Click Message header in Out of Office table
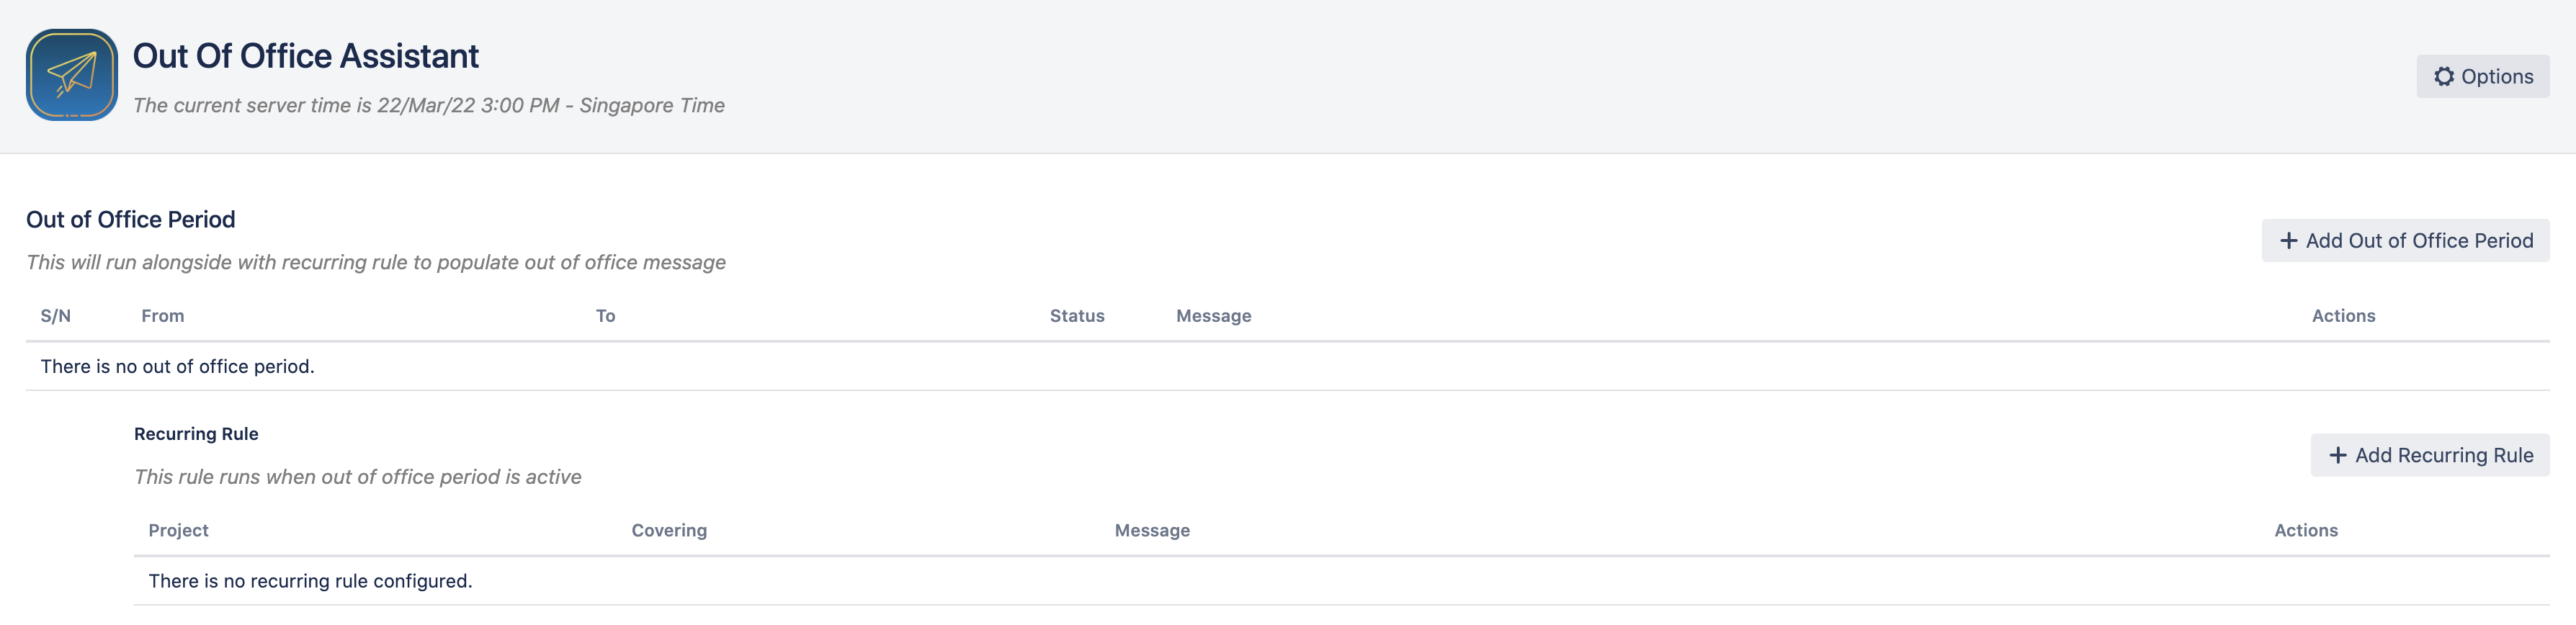This screenshot has width=2576, height=625. pyautogui.click(x=1213, y=316)
